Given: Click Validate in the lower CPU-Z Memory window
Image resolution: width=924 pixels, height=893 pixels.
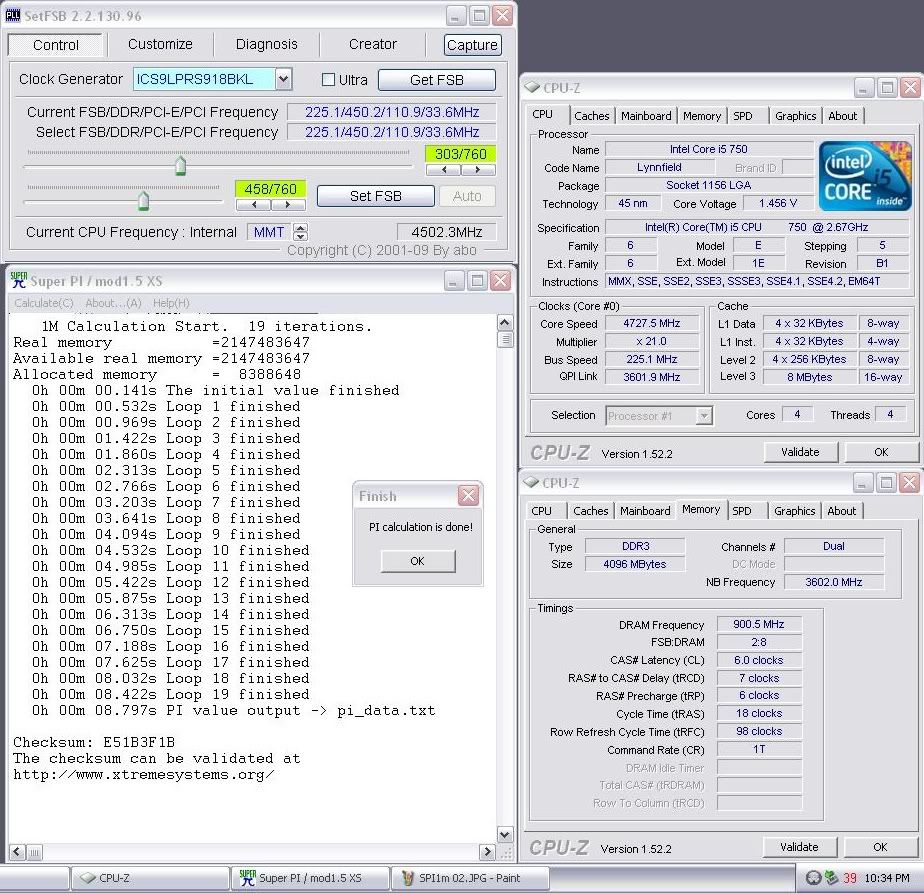Looking at the screenshot, I should (x=799, y=847).
